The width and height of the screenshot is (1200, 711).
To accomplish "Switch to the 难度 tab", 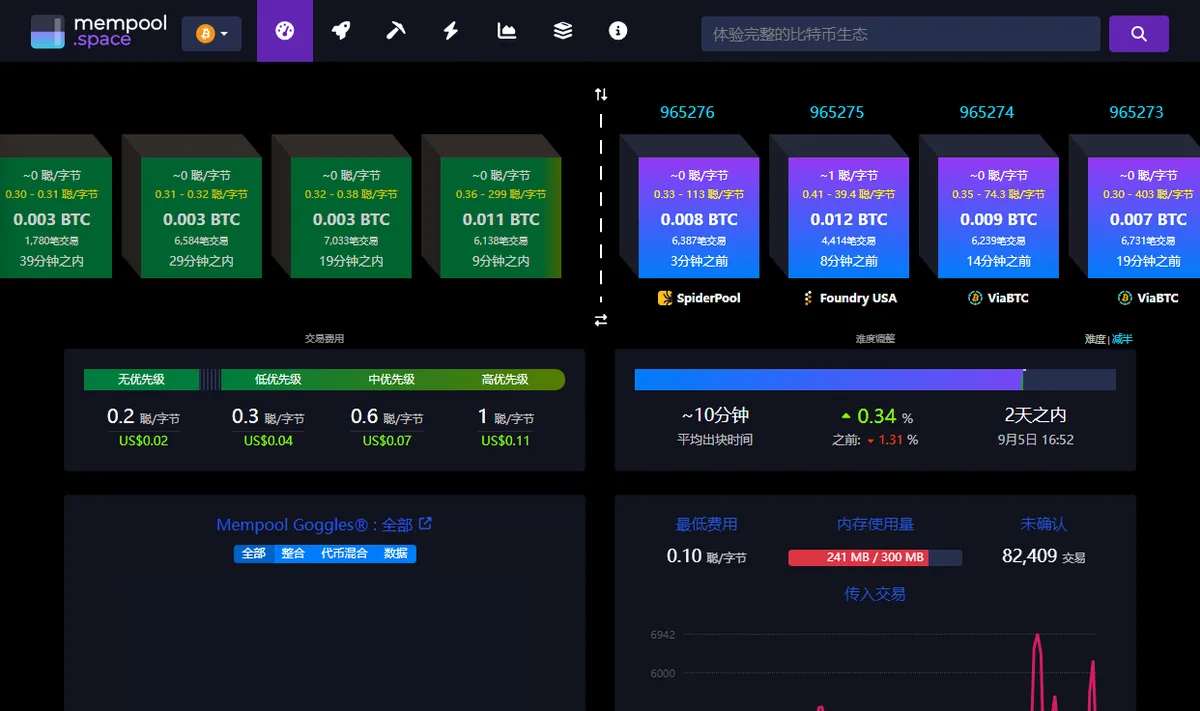I will pos(1095,339).
